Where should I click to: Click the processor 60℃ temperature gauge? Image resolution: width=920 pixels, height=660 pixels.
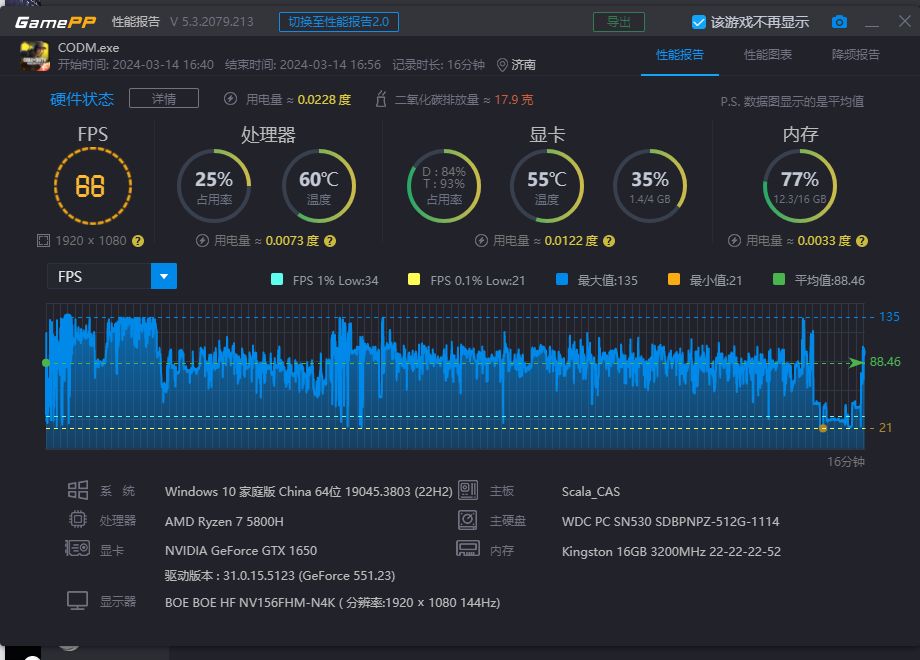point(319,186)
